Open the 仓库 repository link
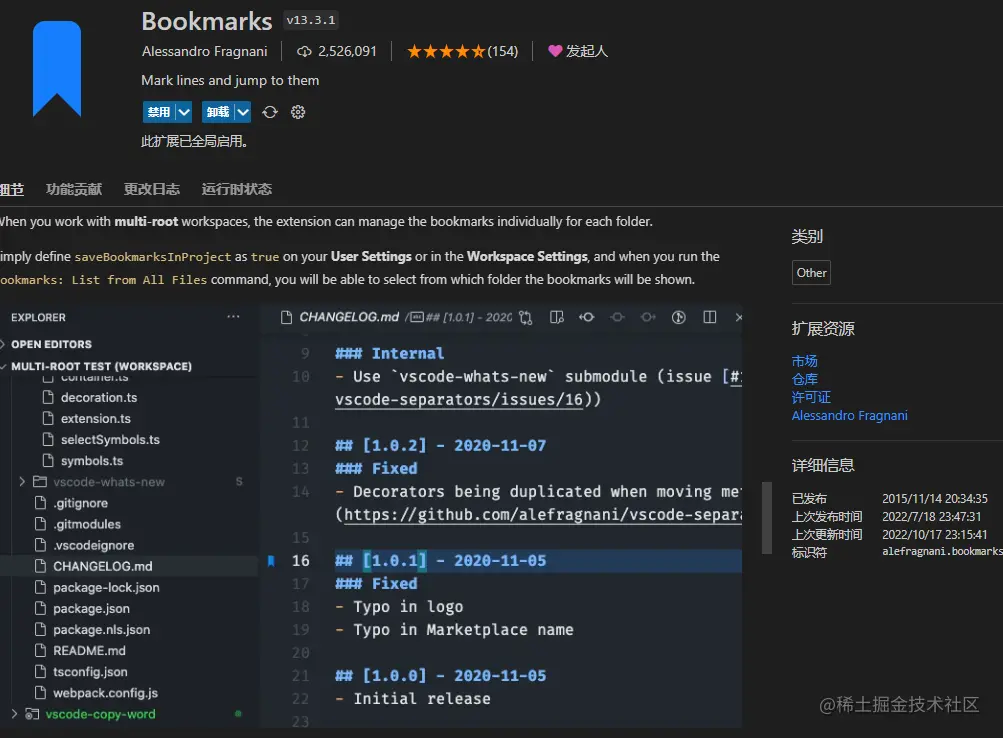Image resolution: width=1003 pixels, height=738 pixels. (804, 379)
